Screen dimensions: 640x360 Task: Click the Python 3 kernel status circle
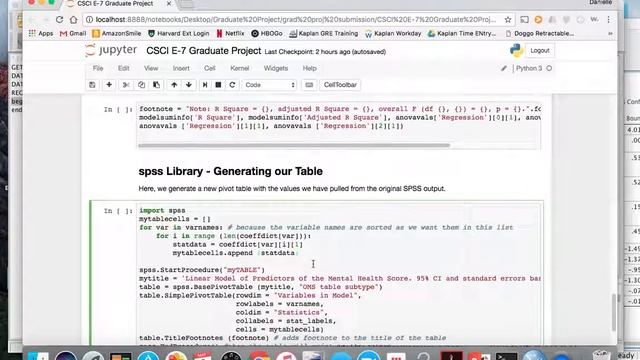click(x=549, y=68)
